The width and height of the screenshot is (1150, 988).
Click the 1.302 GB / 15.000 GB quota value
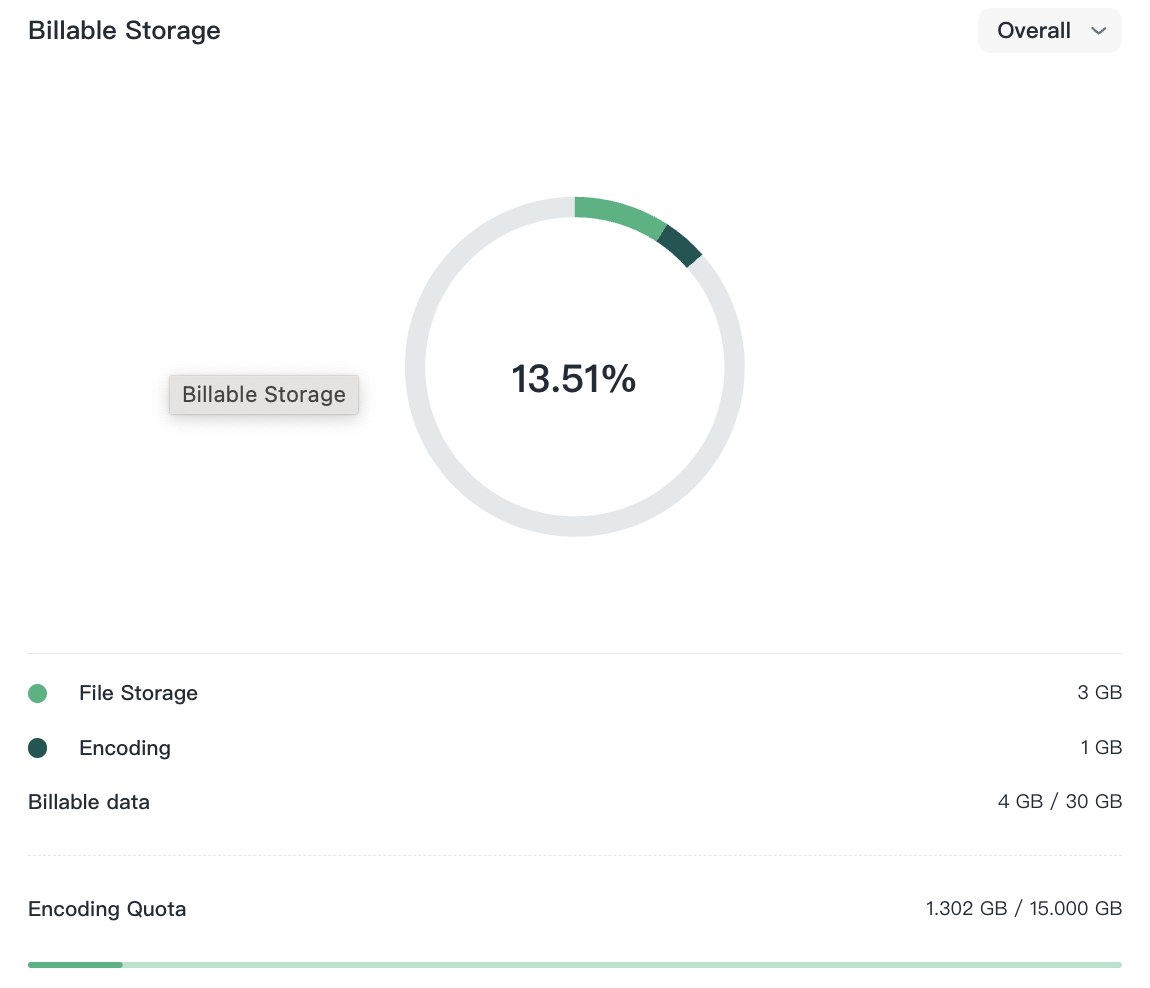click(x=1023, y=909)
